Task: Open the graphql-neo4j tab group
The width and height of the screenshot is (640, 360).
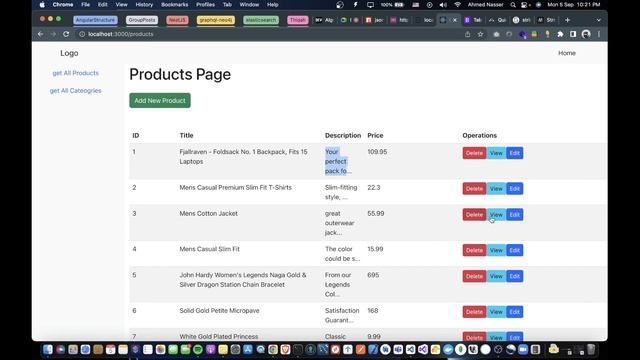Action: 216,20
